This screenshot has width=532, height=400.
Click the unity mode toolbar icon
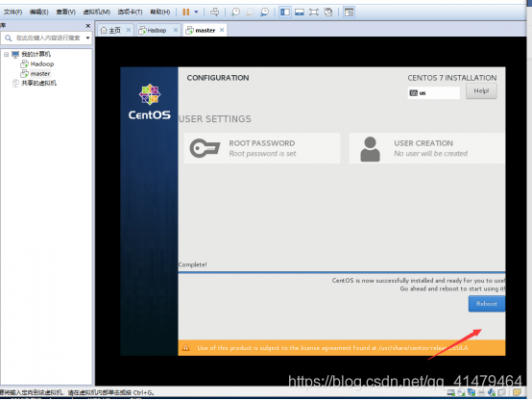pos(328,12)
